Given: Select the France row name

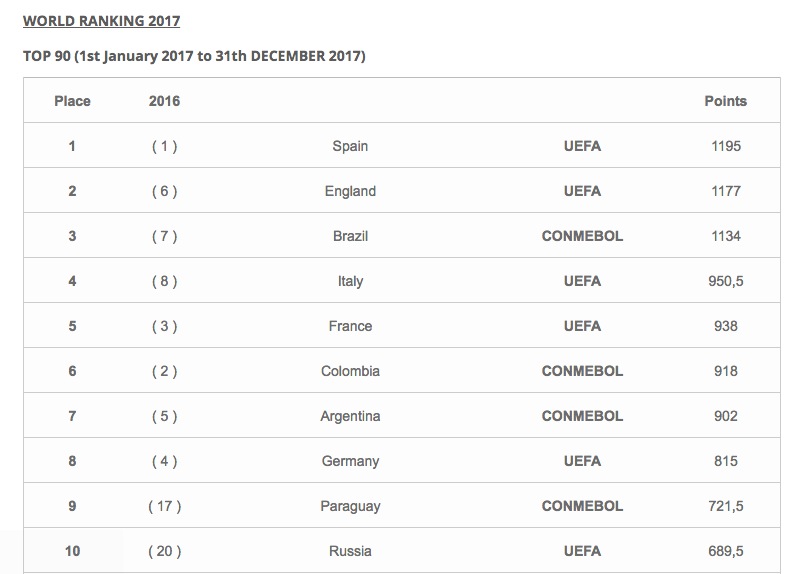Looking at the screenshot, I should (x=350, y=326).
